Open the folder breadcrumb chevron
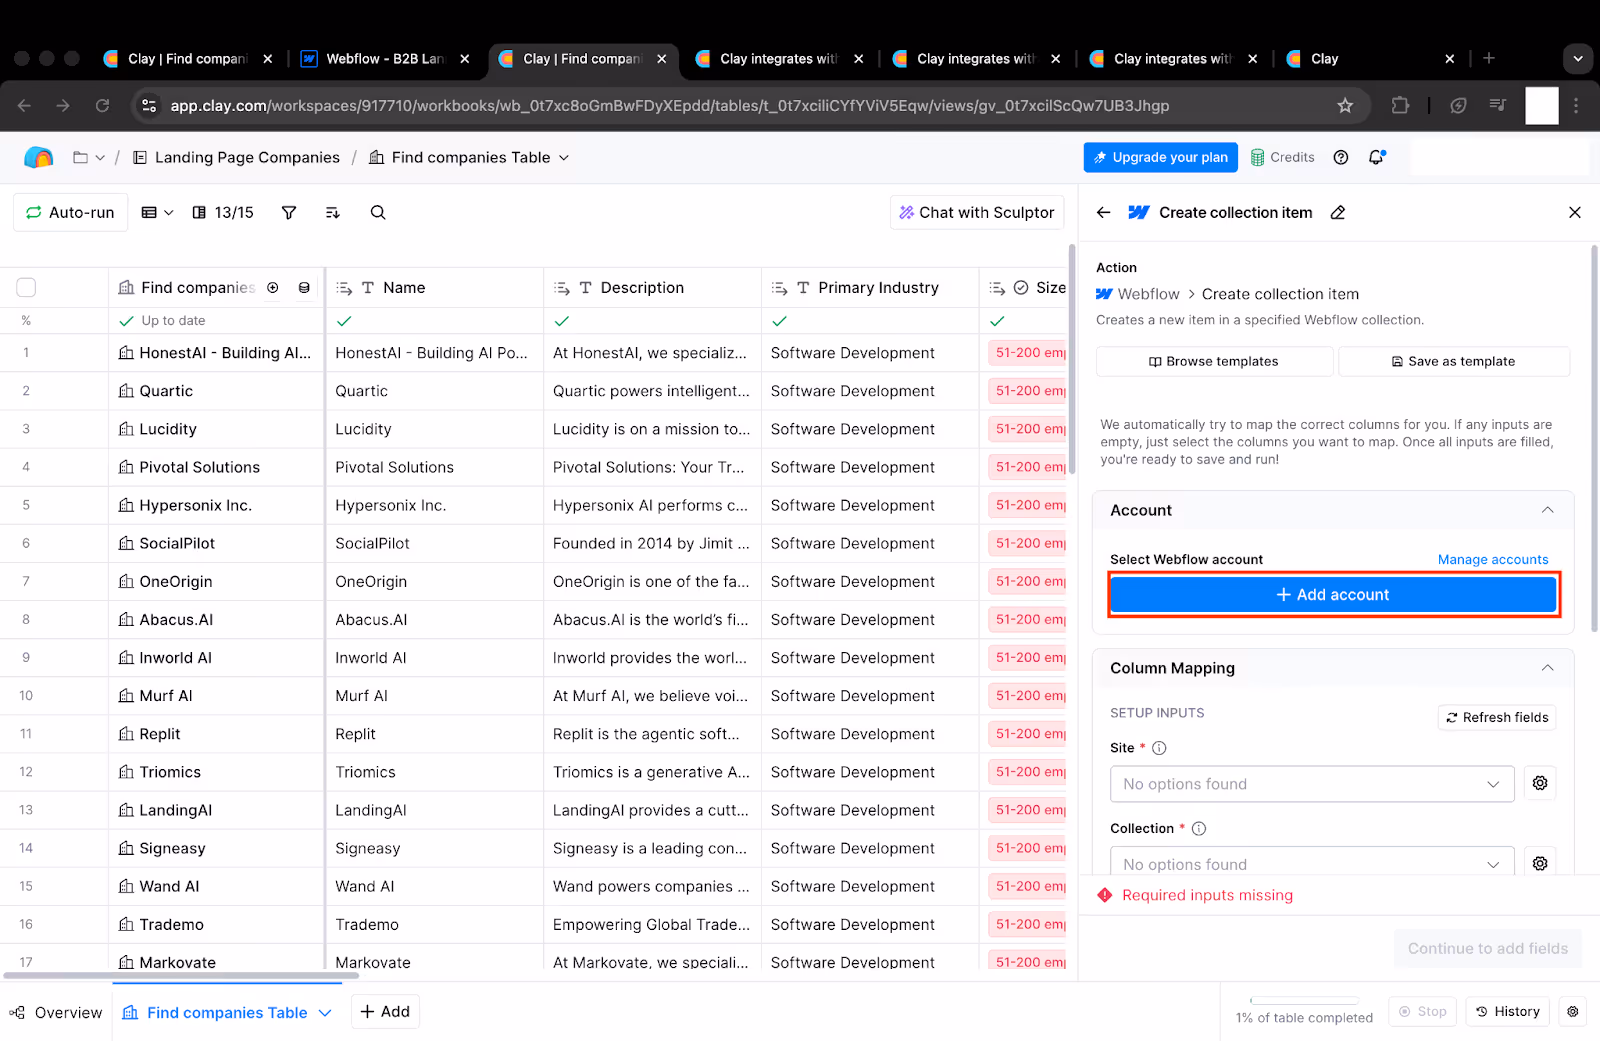This screenshot has width=1600, height=1041. (100, 157)
